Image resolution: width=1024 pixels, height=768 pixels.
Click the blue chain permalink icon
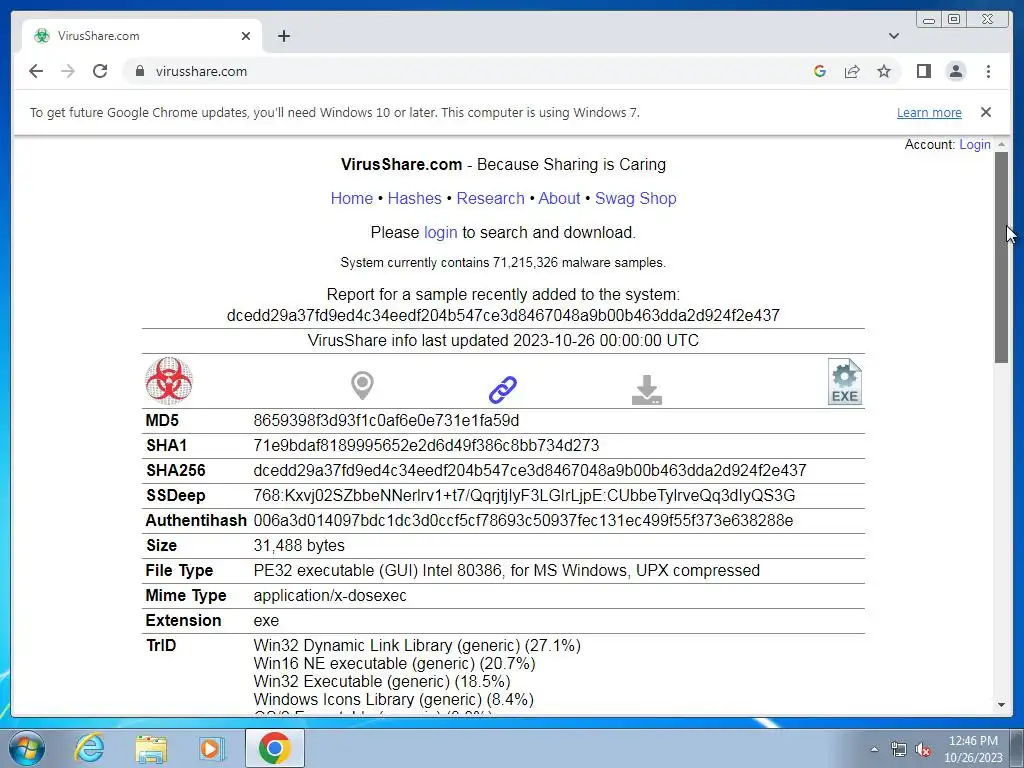(503, 389)
